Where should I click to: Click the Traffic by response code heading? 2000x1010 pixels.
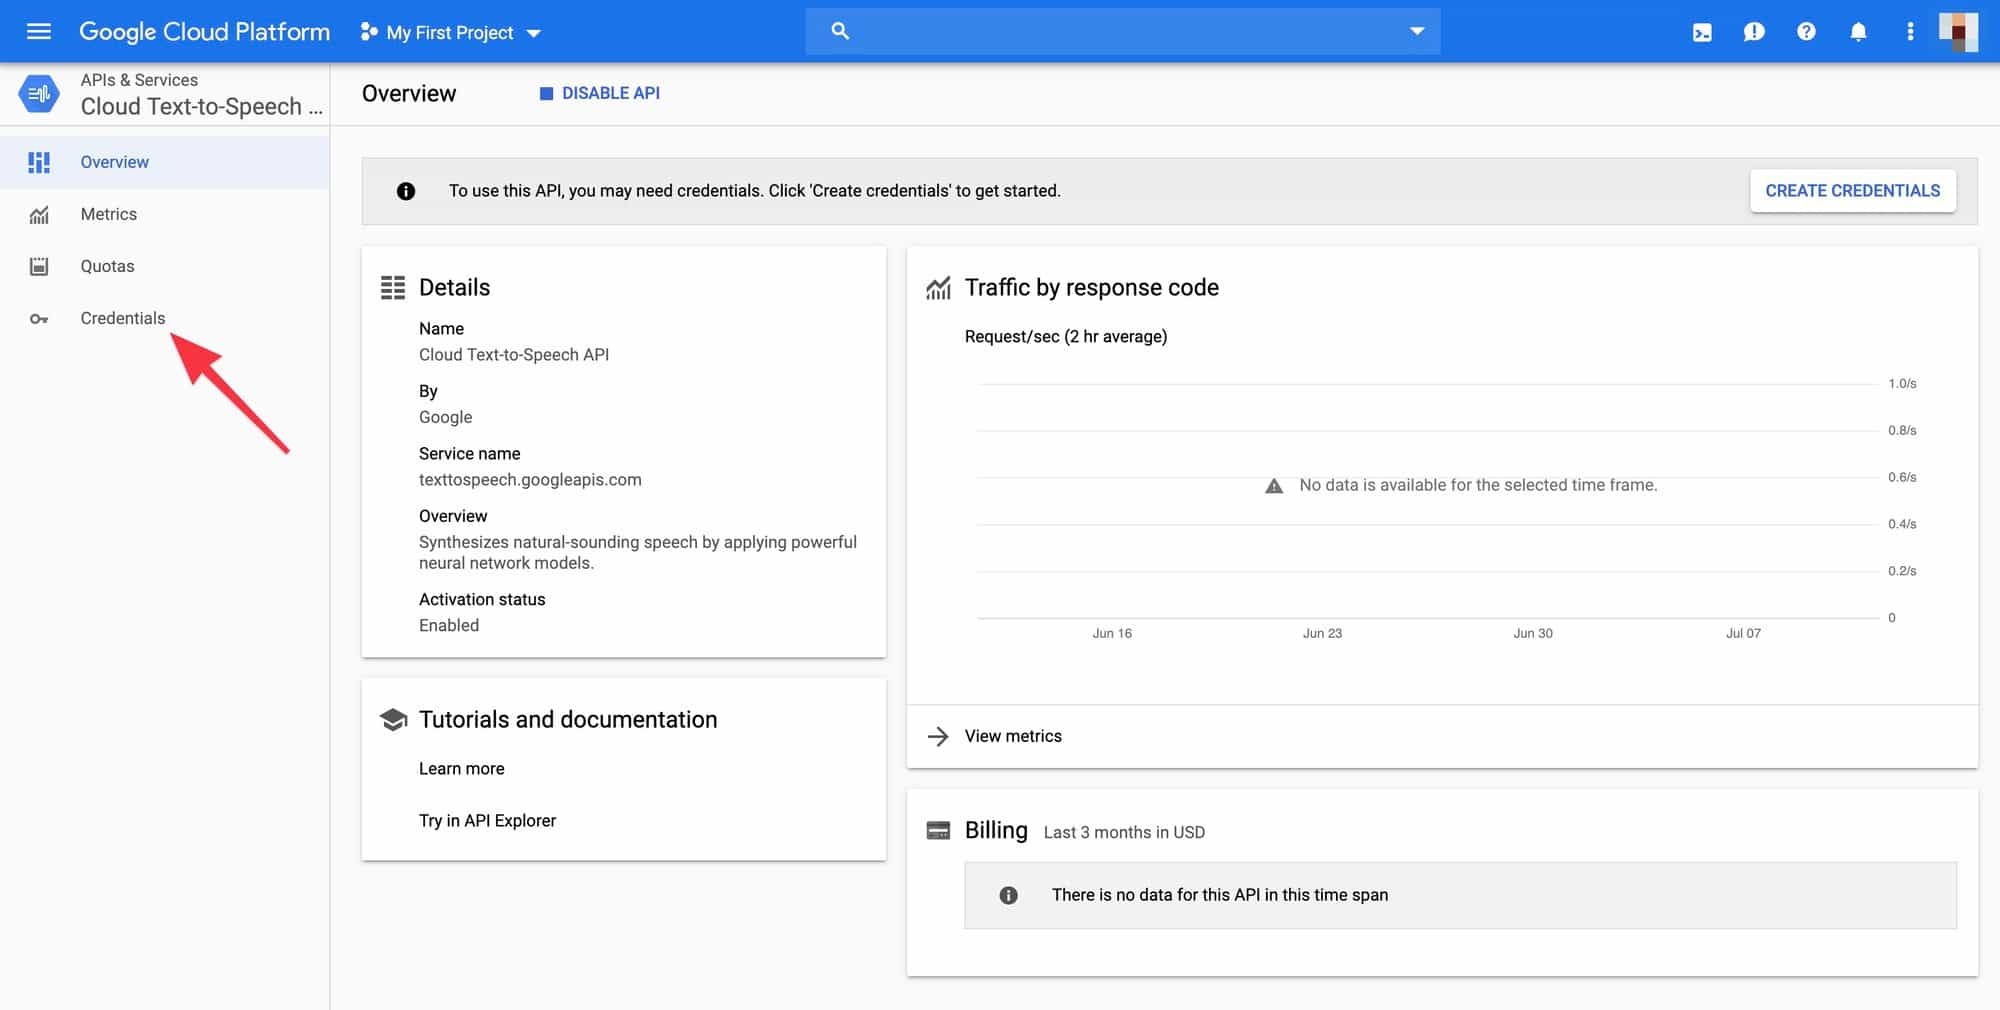pyautogui.click(x=1092, y=288)
